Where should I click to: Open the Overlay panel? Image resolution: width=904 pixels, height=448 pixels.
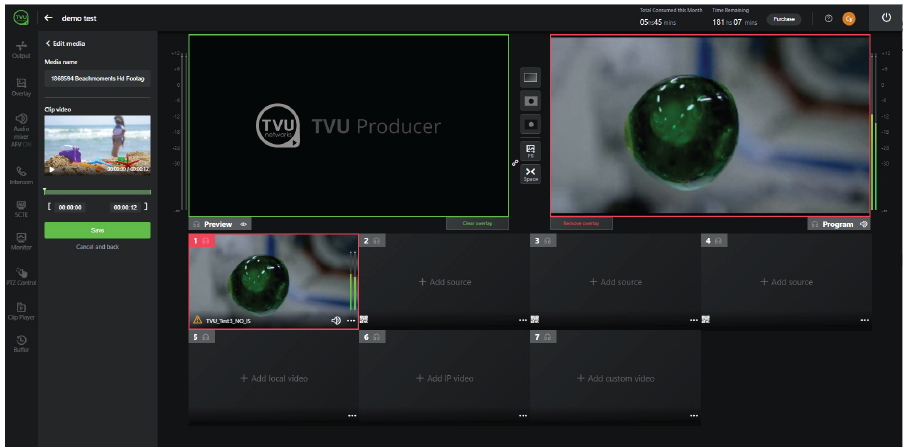point(21,87)
